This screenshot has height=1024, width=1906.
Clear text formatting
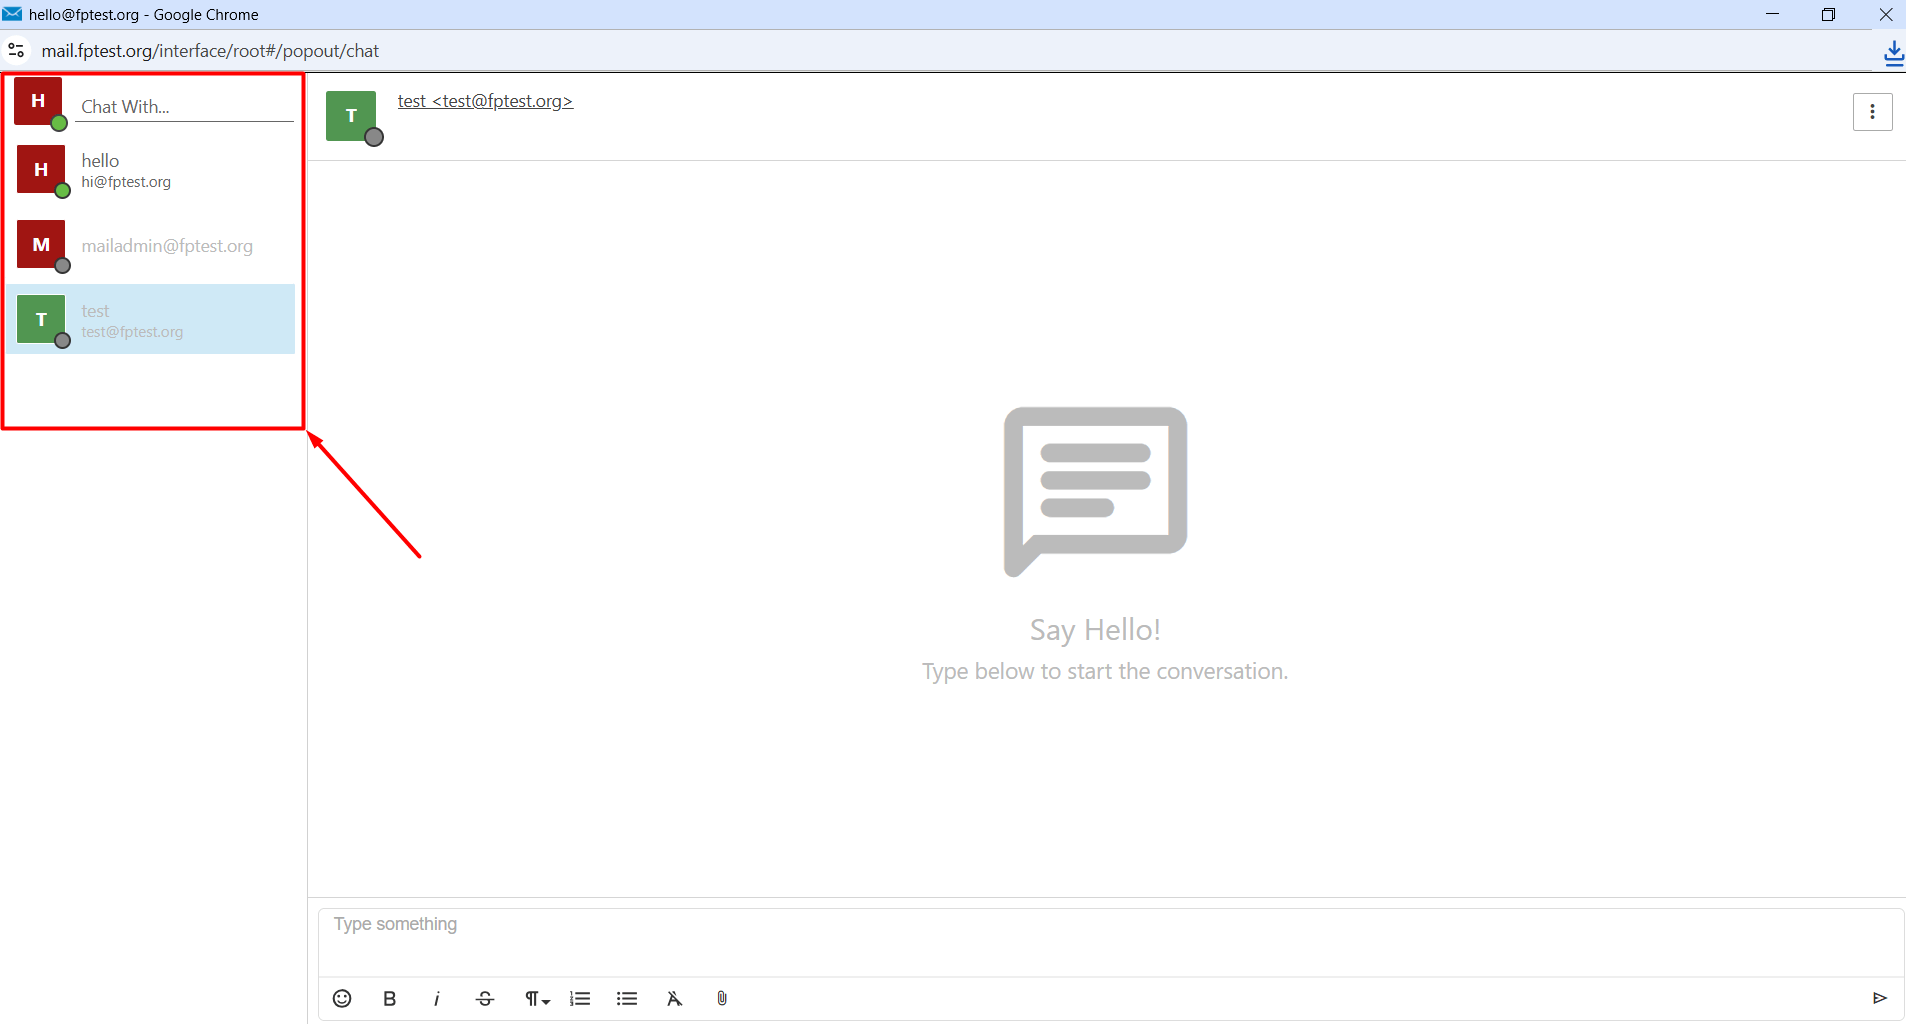tap(674, 998)
